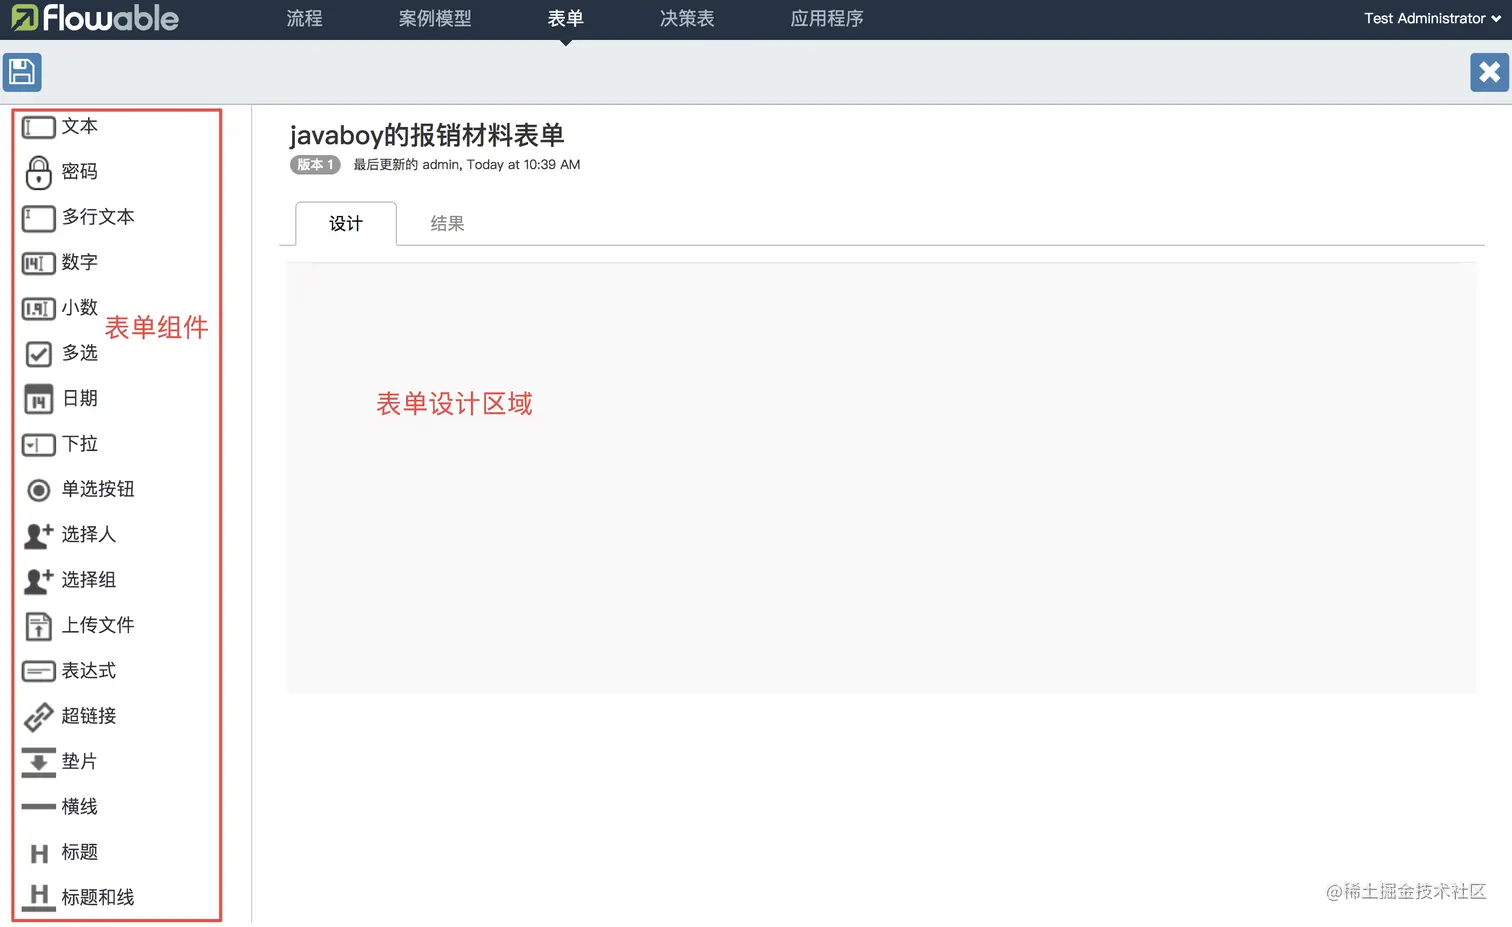Click the 单选按钮 radio button component

pos(95,489)
